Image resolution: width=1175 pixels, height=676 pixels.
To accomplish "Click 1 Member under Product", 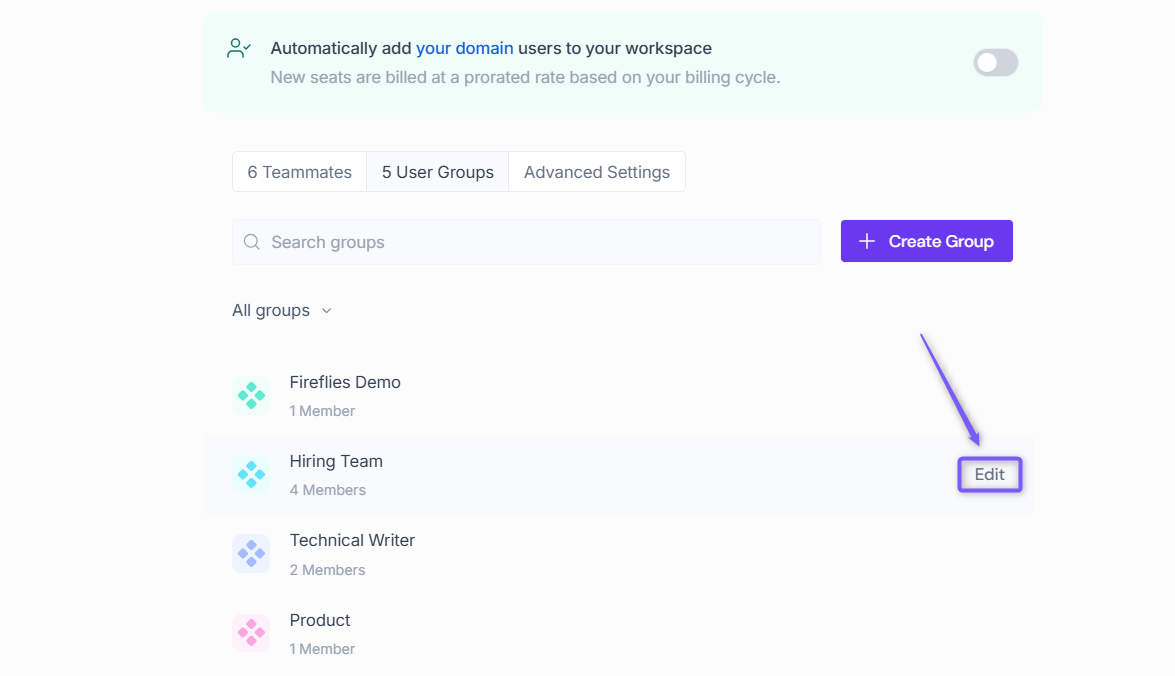I will tap(322, 649).
